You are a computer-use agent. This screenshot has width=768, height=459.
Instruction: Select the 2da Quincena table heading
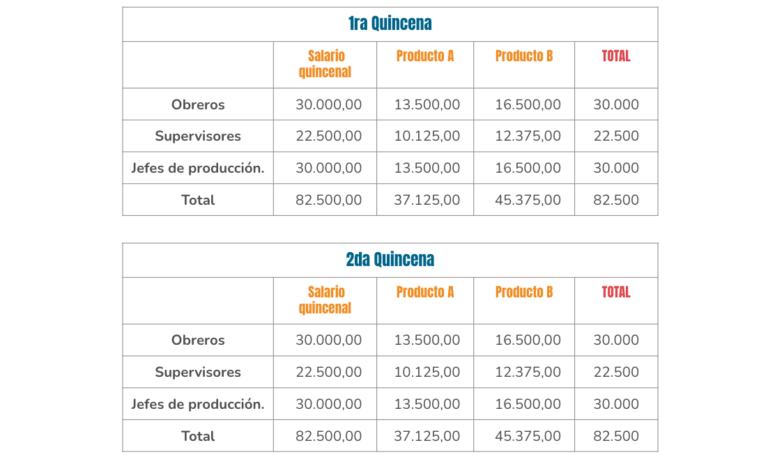(390, 260)
